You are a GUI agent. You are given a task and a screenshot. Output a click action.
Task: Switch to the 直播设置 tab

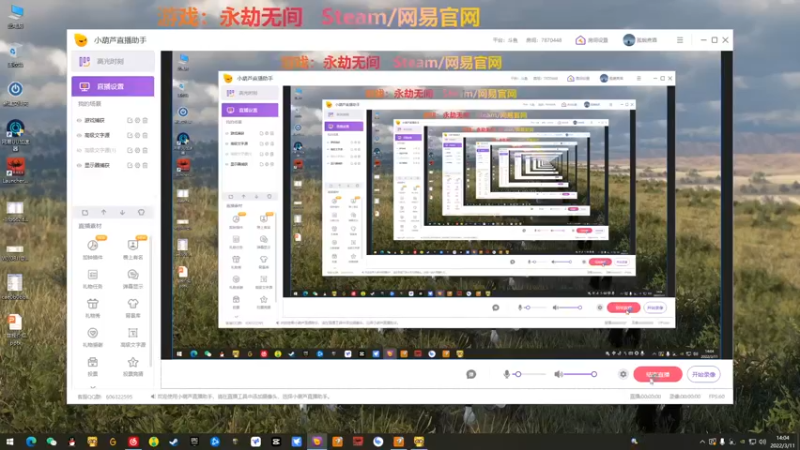113,86
